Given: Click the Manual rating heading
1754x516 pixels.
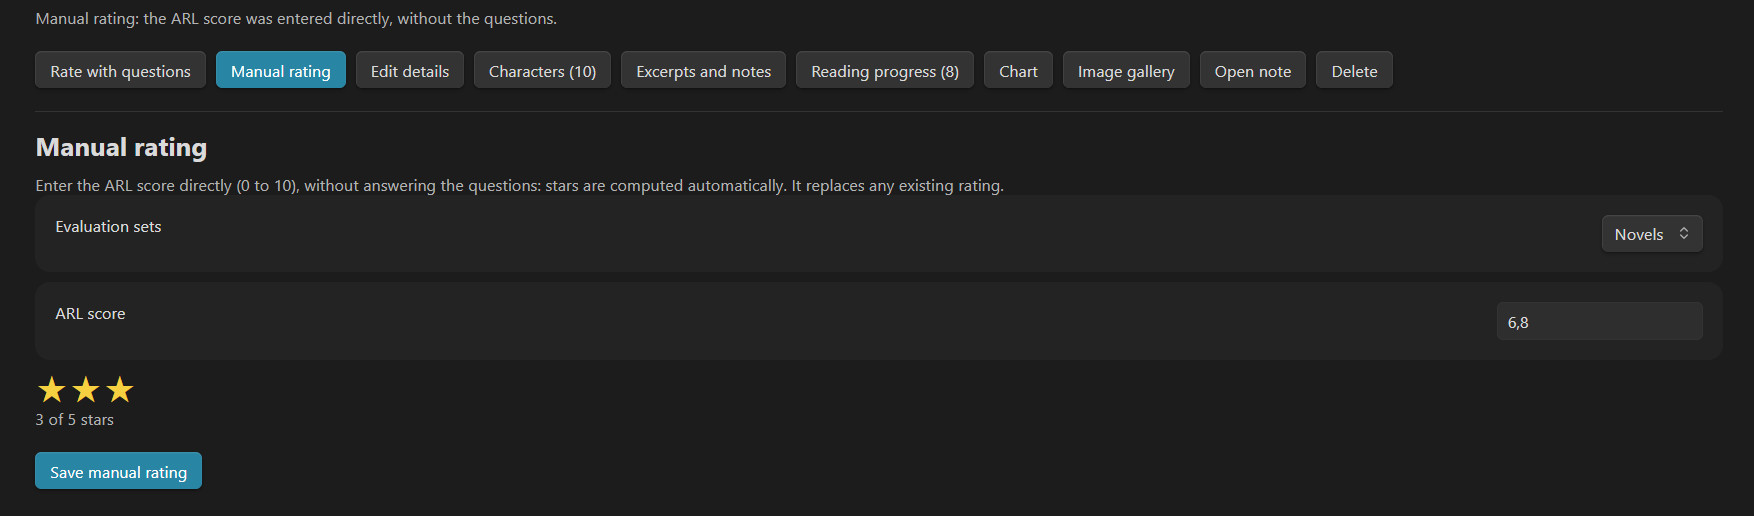Looking at the screenshot, I should coord(121,147).
